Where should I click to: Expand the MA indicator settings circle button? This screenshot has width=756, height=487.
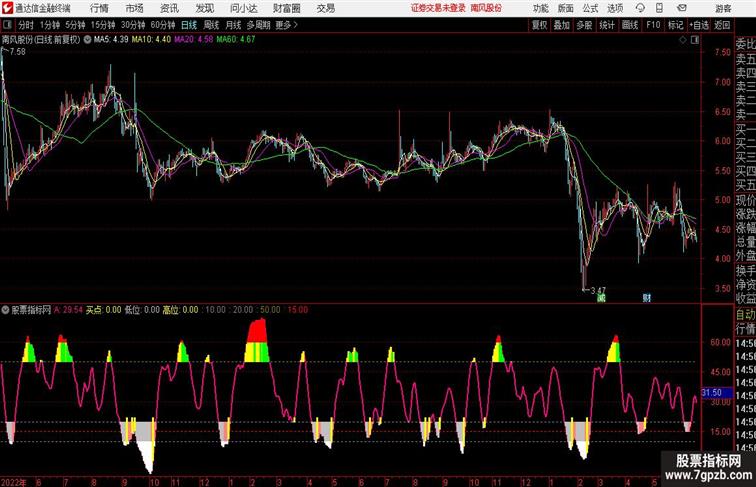pyautogui.click(x=87, y=40)
